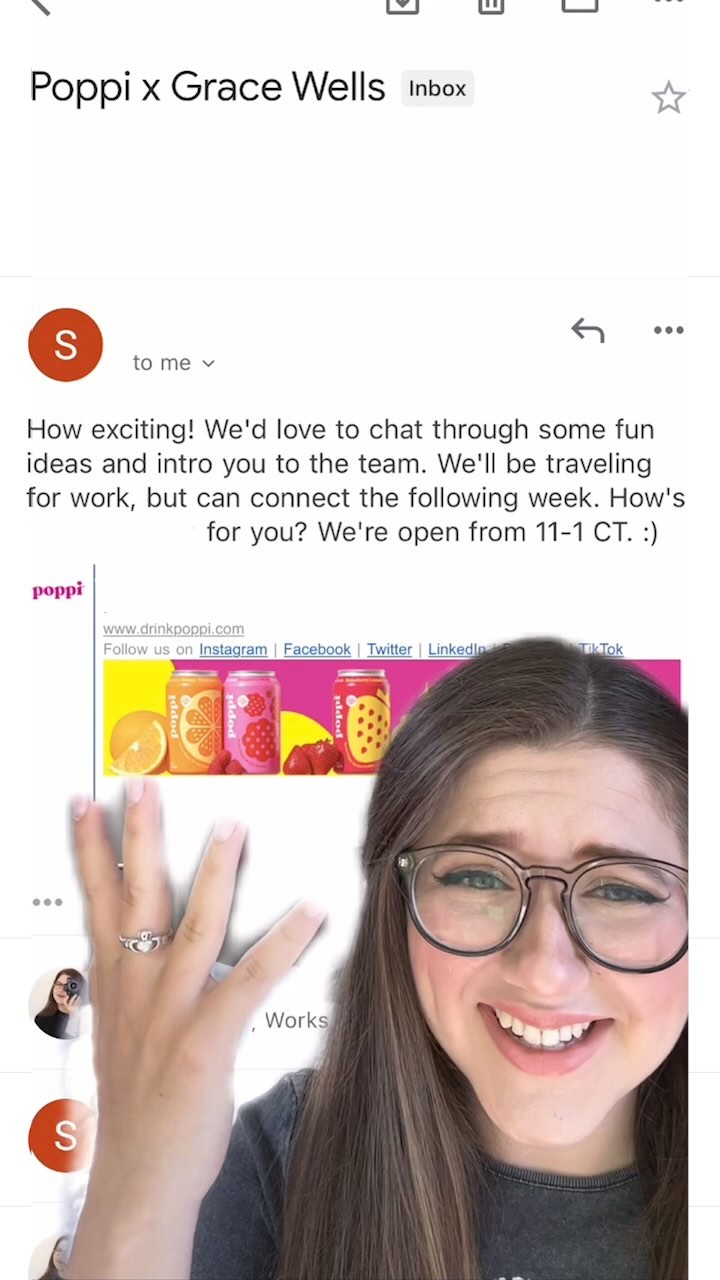Viewport: 720px width, 1280px height.
Task: Delete the email using trash icon
Action: (x=491, y=5)
